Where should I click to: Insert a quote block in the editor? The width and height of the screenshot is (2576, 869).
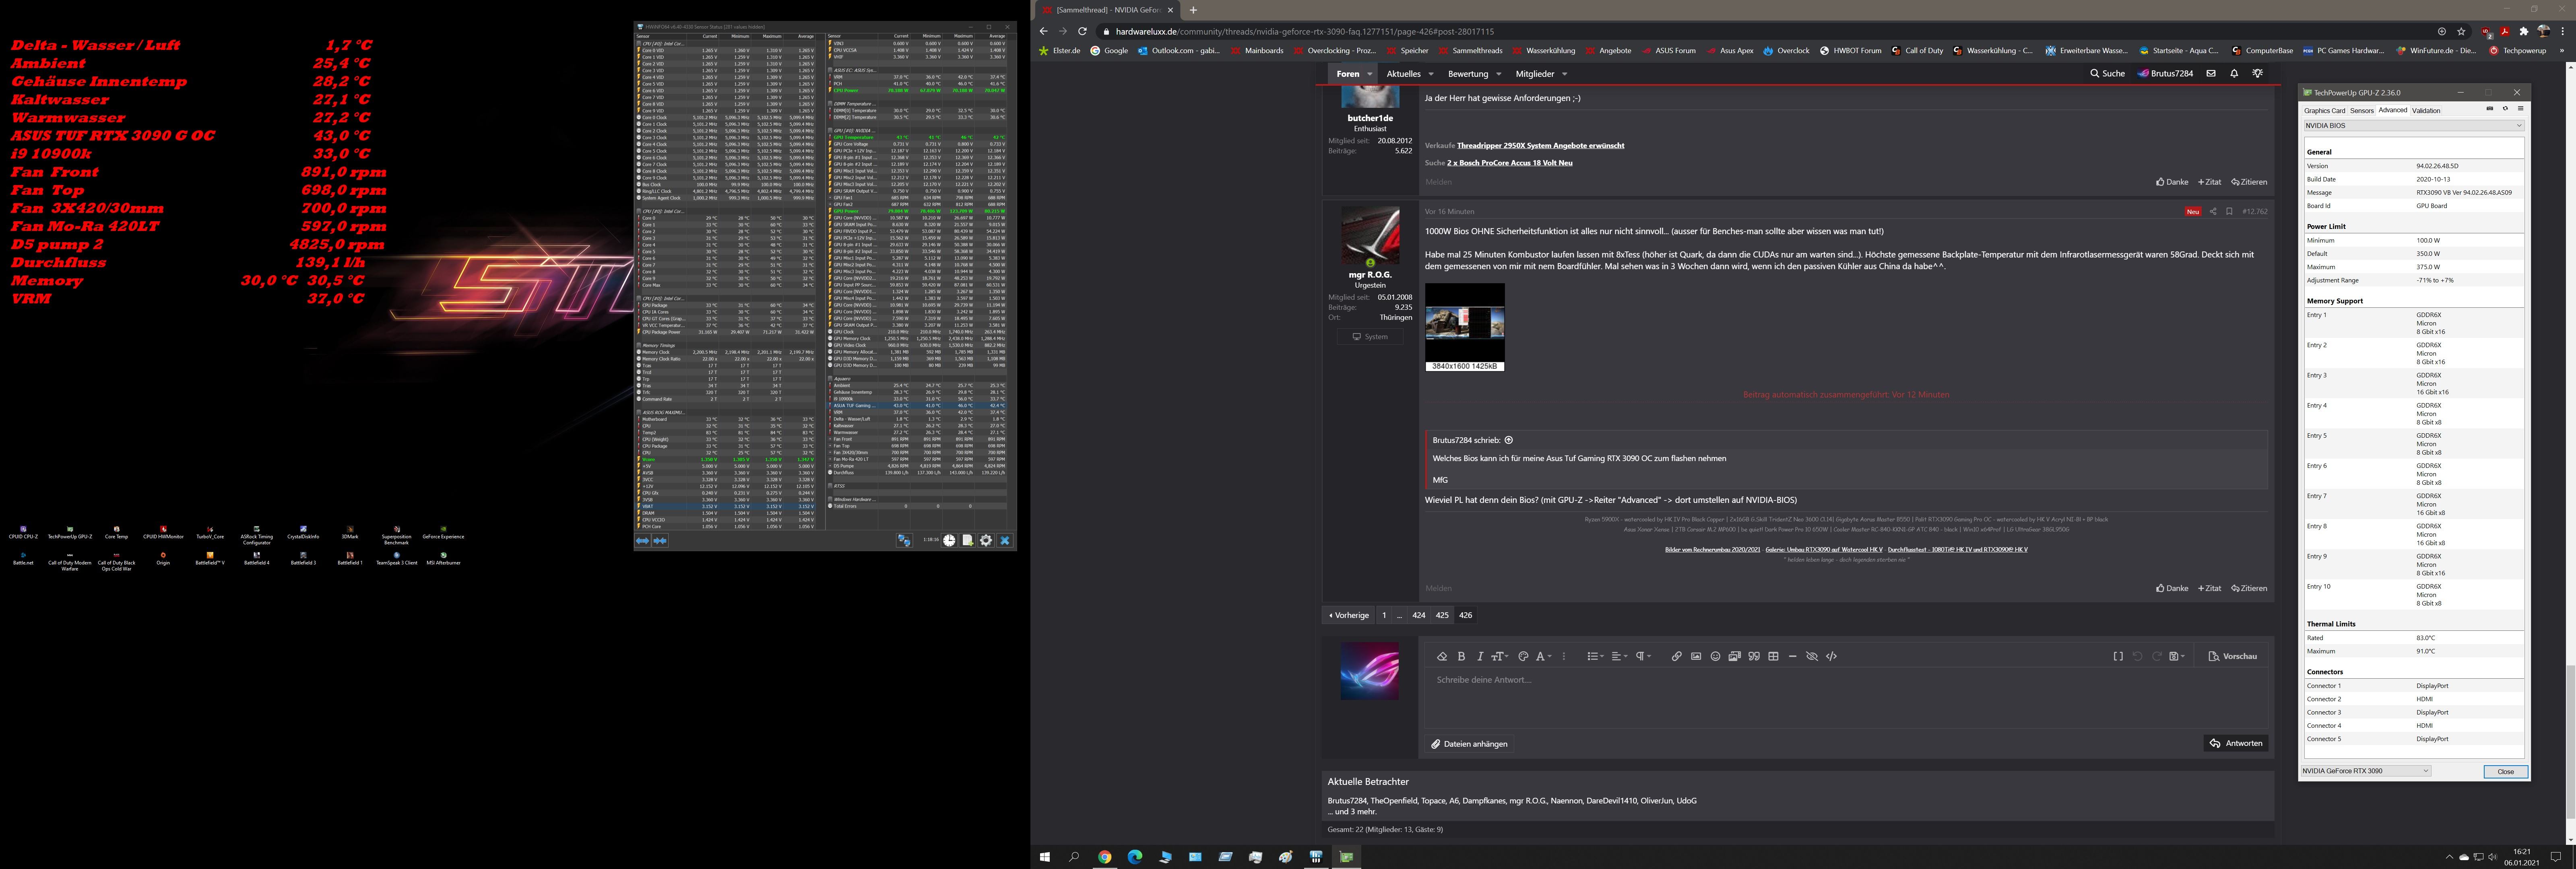(1754, 657)
